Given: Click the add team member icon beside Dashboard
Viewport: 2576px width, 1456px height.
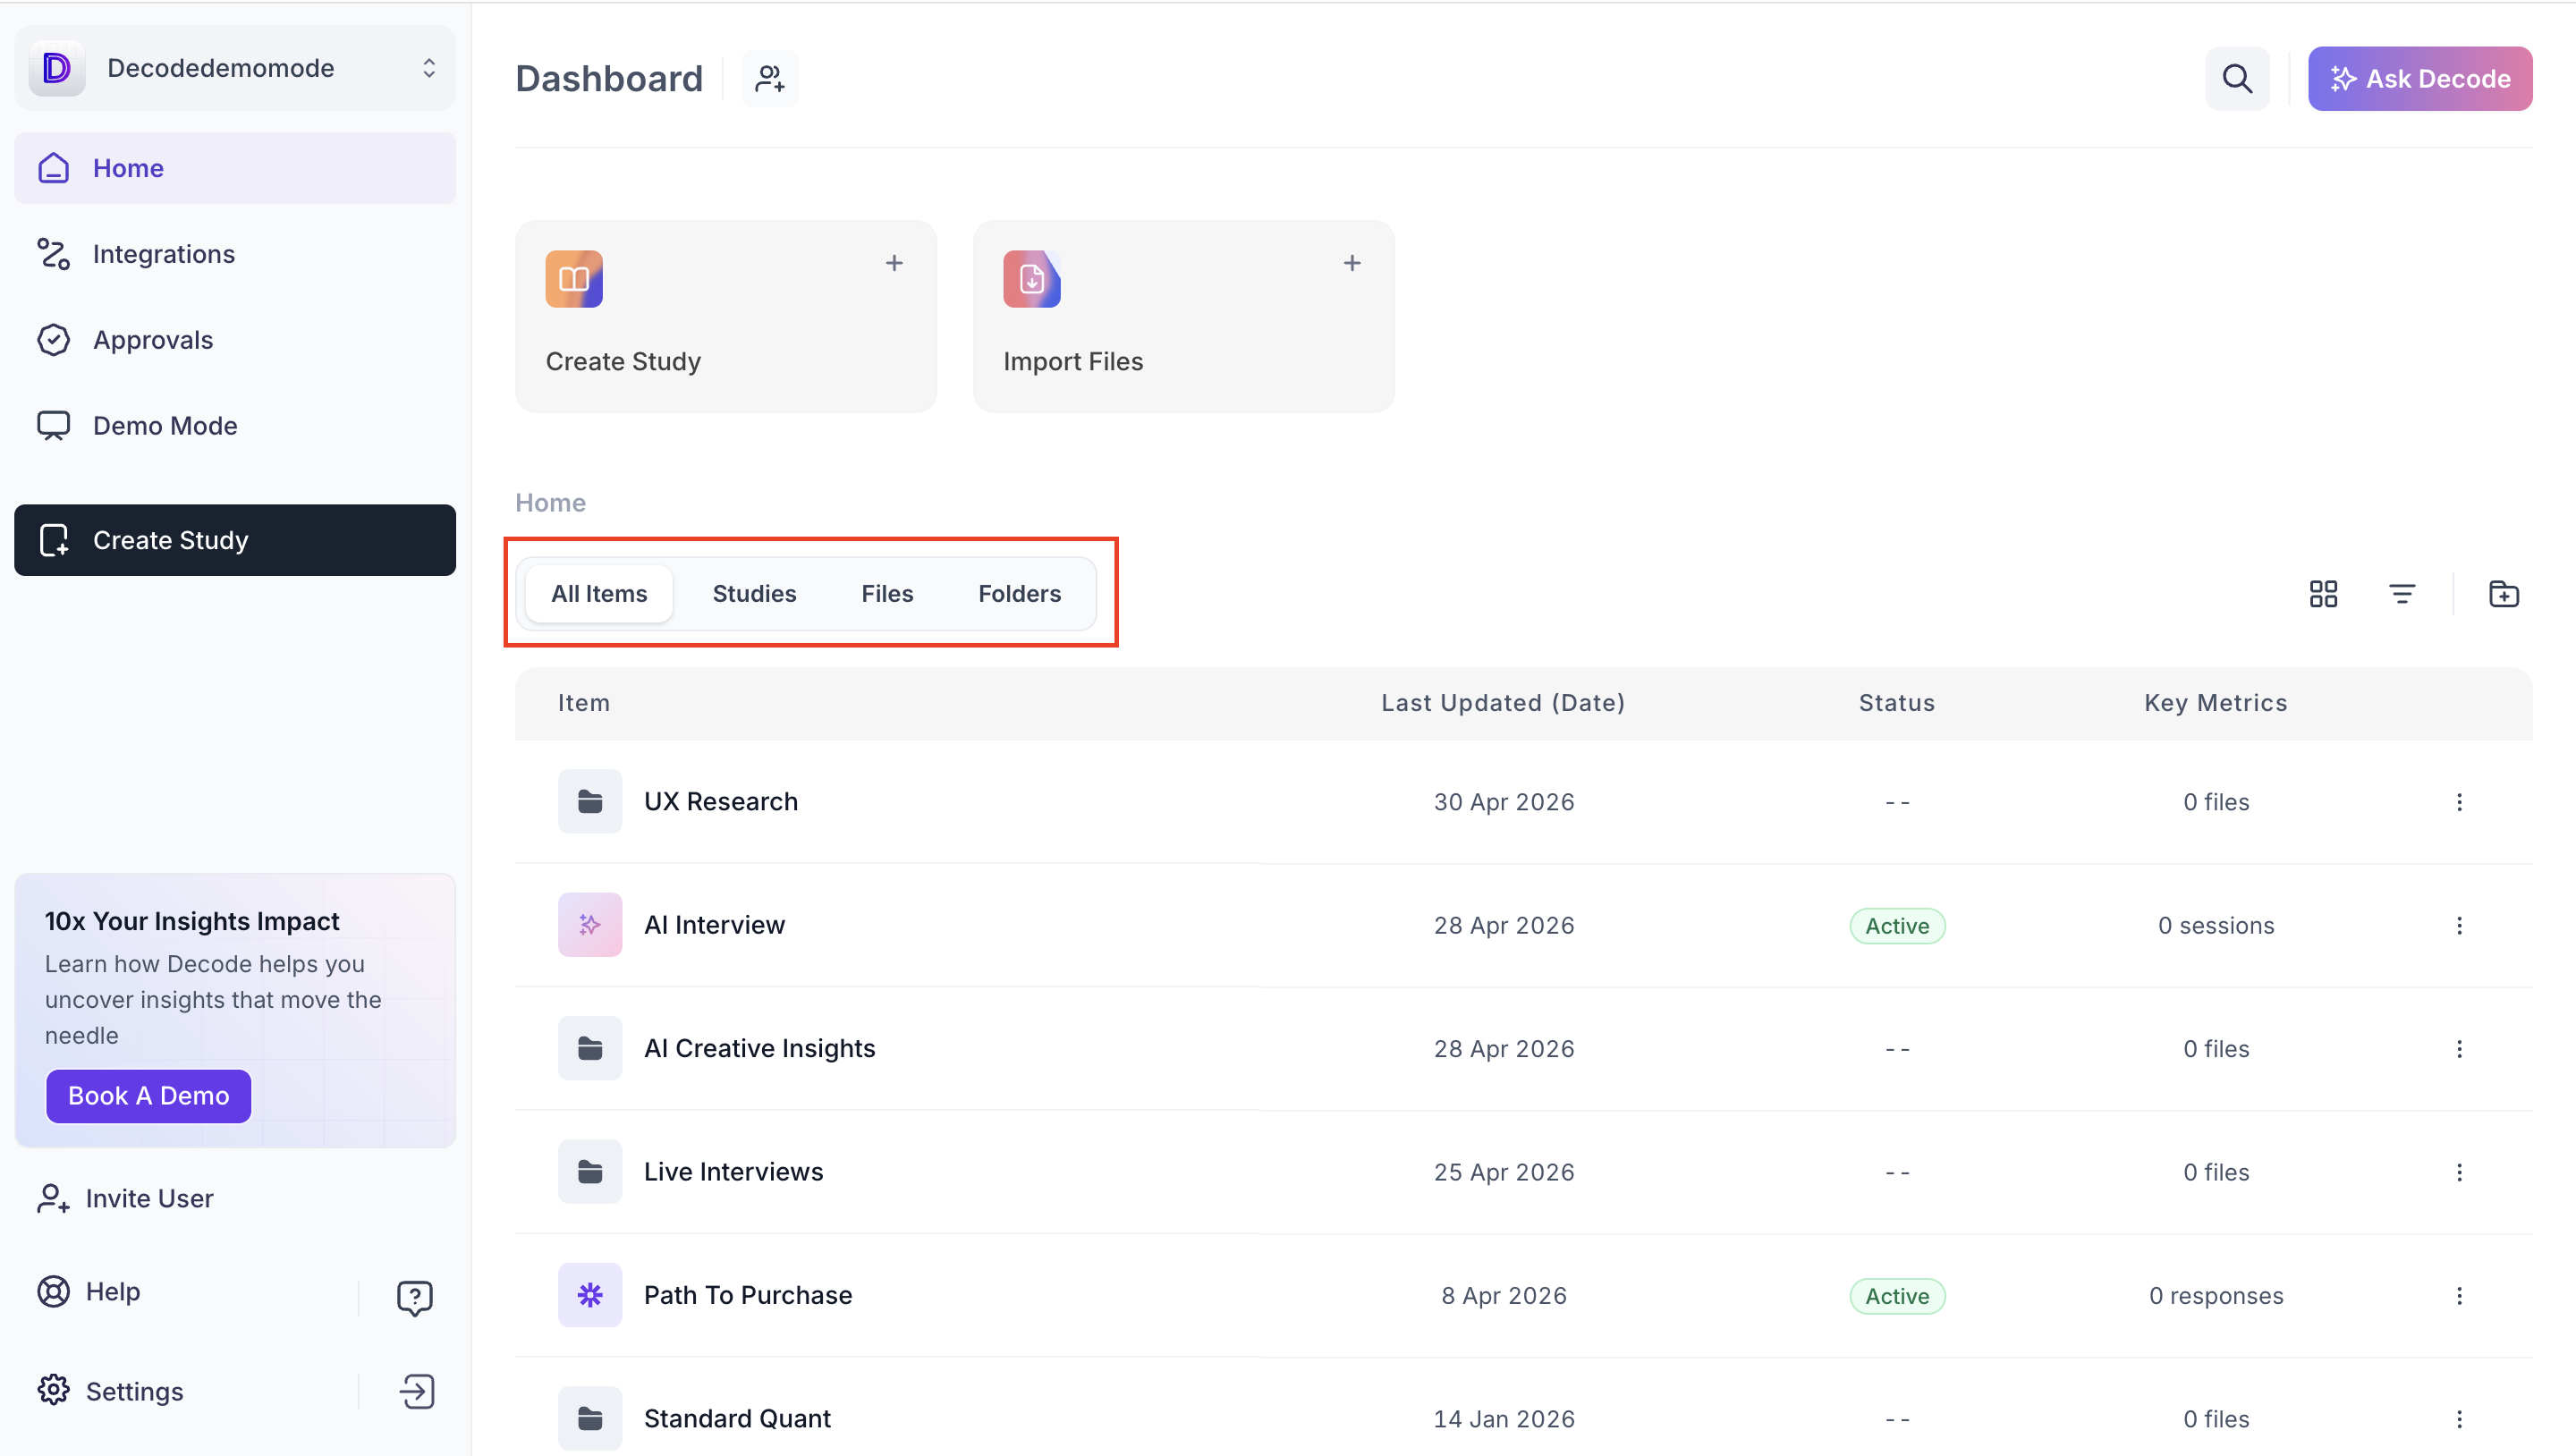Looking at the screenshot, I should (769, 78).
